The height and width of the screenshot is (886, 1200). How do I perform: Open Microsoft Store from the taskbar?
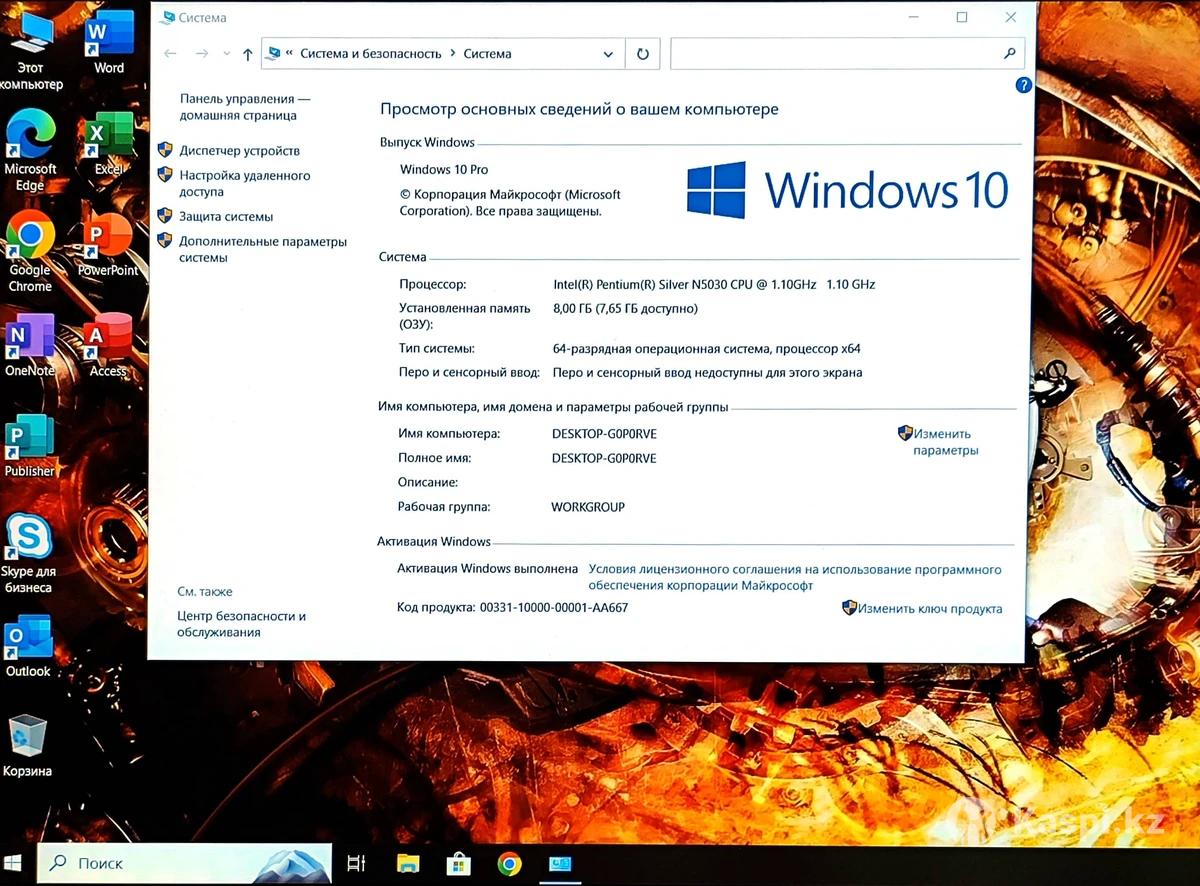pos(459,863)
